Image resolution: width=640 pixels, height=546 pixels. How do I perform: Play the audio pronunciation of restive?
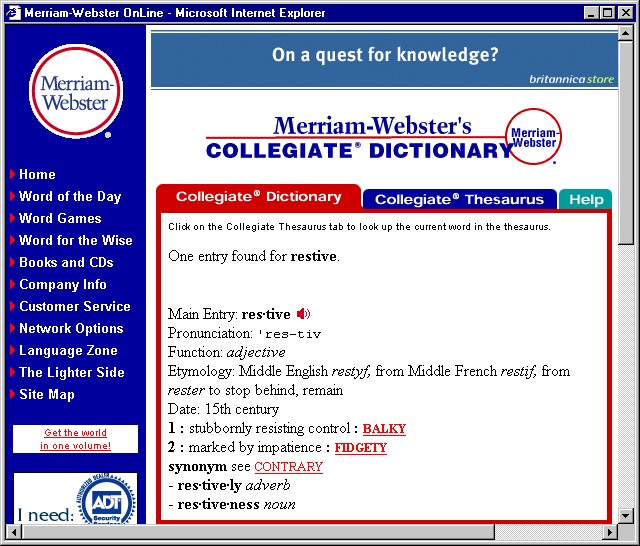(x=303, y=314)
